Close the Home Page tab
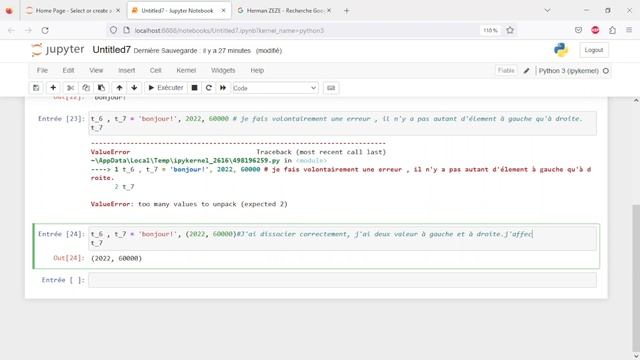The width and height of the screenshot is (640, 360). (118, 11)
